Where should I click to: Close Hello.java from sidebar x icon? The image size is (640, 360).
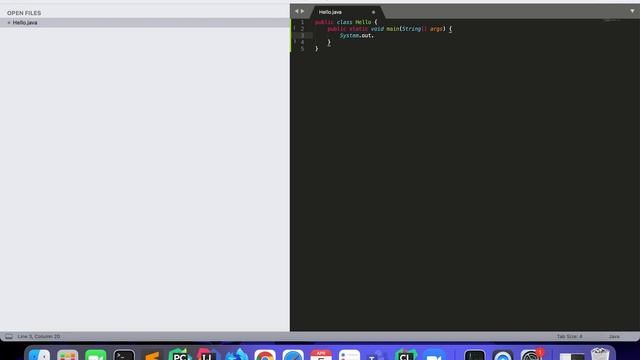point(9,23)
